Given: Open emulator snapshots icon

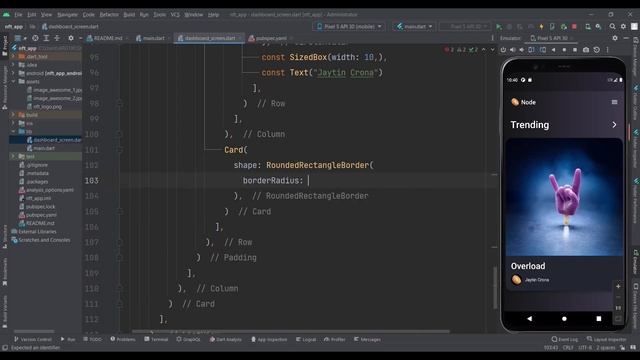Looking at the screenshot, I should (x=597, y=50).
